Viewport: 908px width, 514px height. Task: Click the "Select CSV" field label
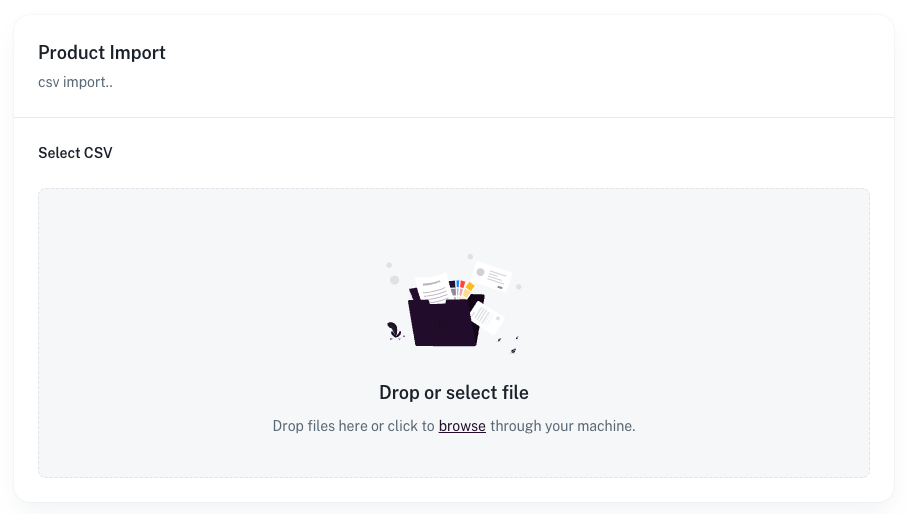click(x=75, y=153)
